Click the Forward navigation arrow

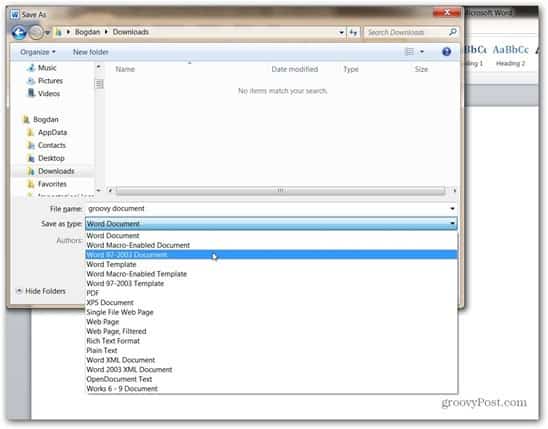tap(36, 32)
